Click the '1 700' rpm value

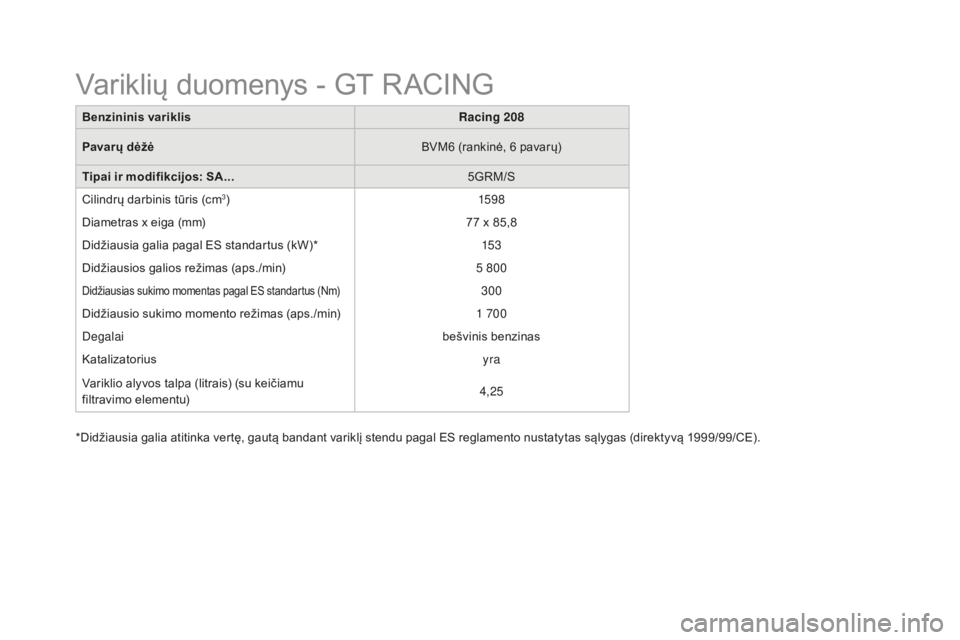pos(491,314)
